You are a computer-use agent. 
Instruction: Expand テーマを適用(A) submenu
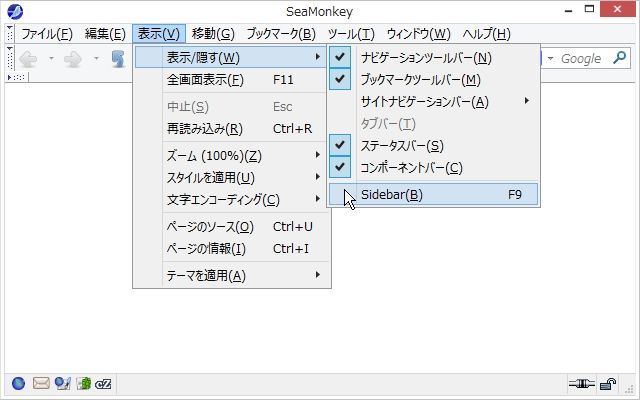(x=231, y=276)
